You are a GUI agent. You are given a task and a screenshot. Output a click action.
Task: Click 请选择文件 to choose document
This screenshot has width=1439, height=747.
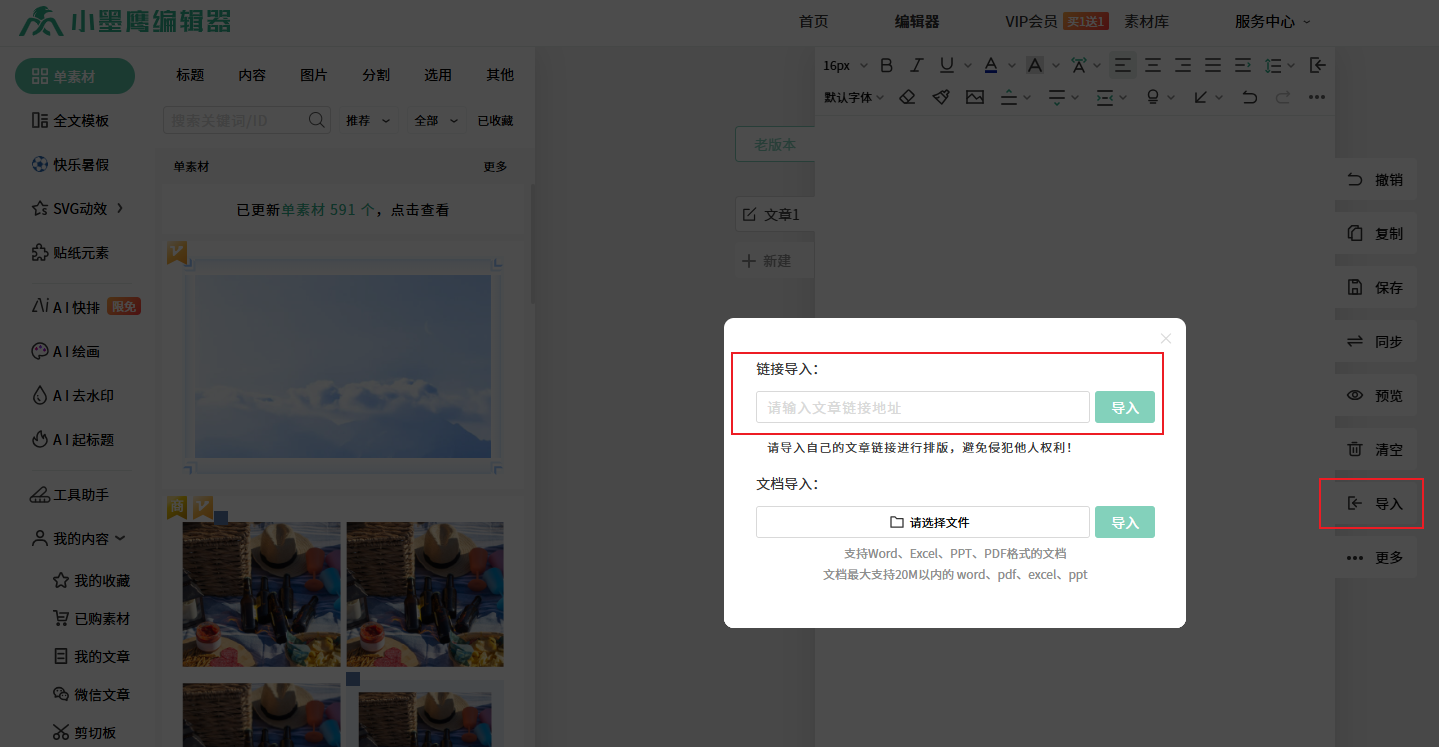tap(923, 522)
